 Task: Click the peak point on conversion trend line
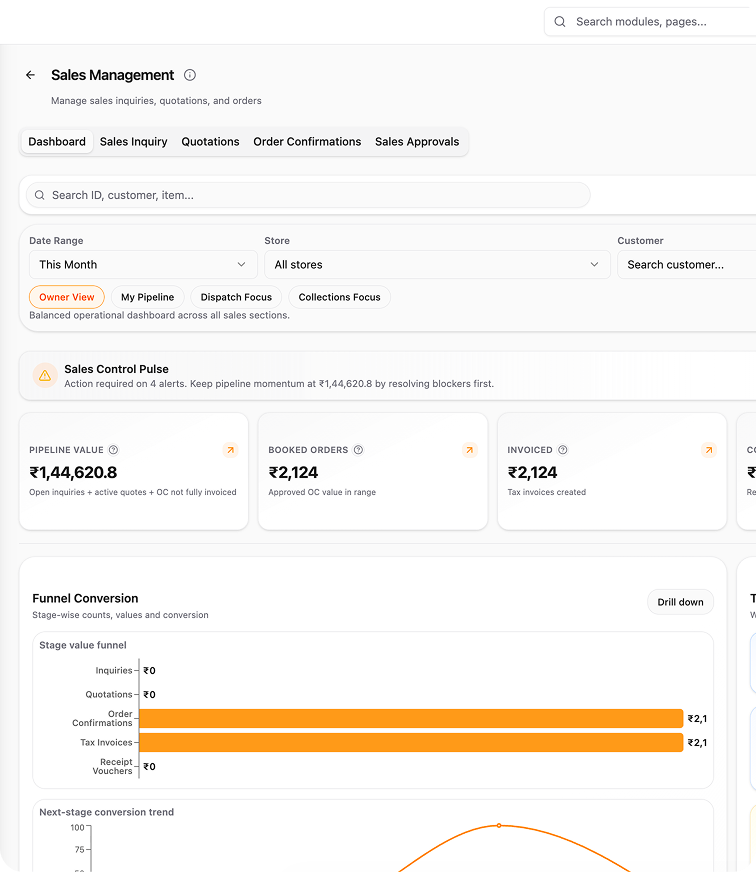pos(499,825)
